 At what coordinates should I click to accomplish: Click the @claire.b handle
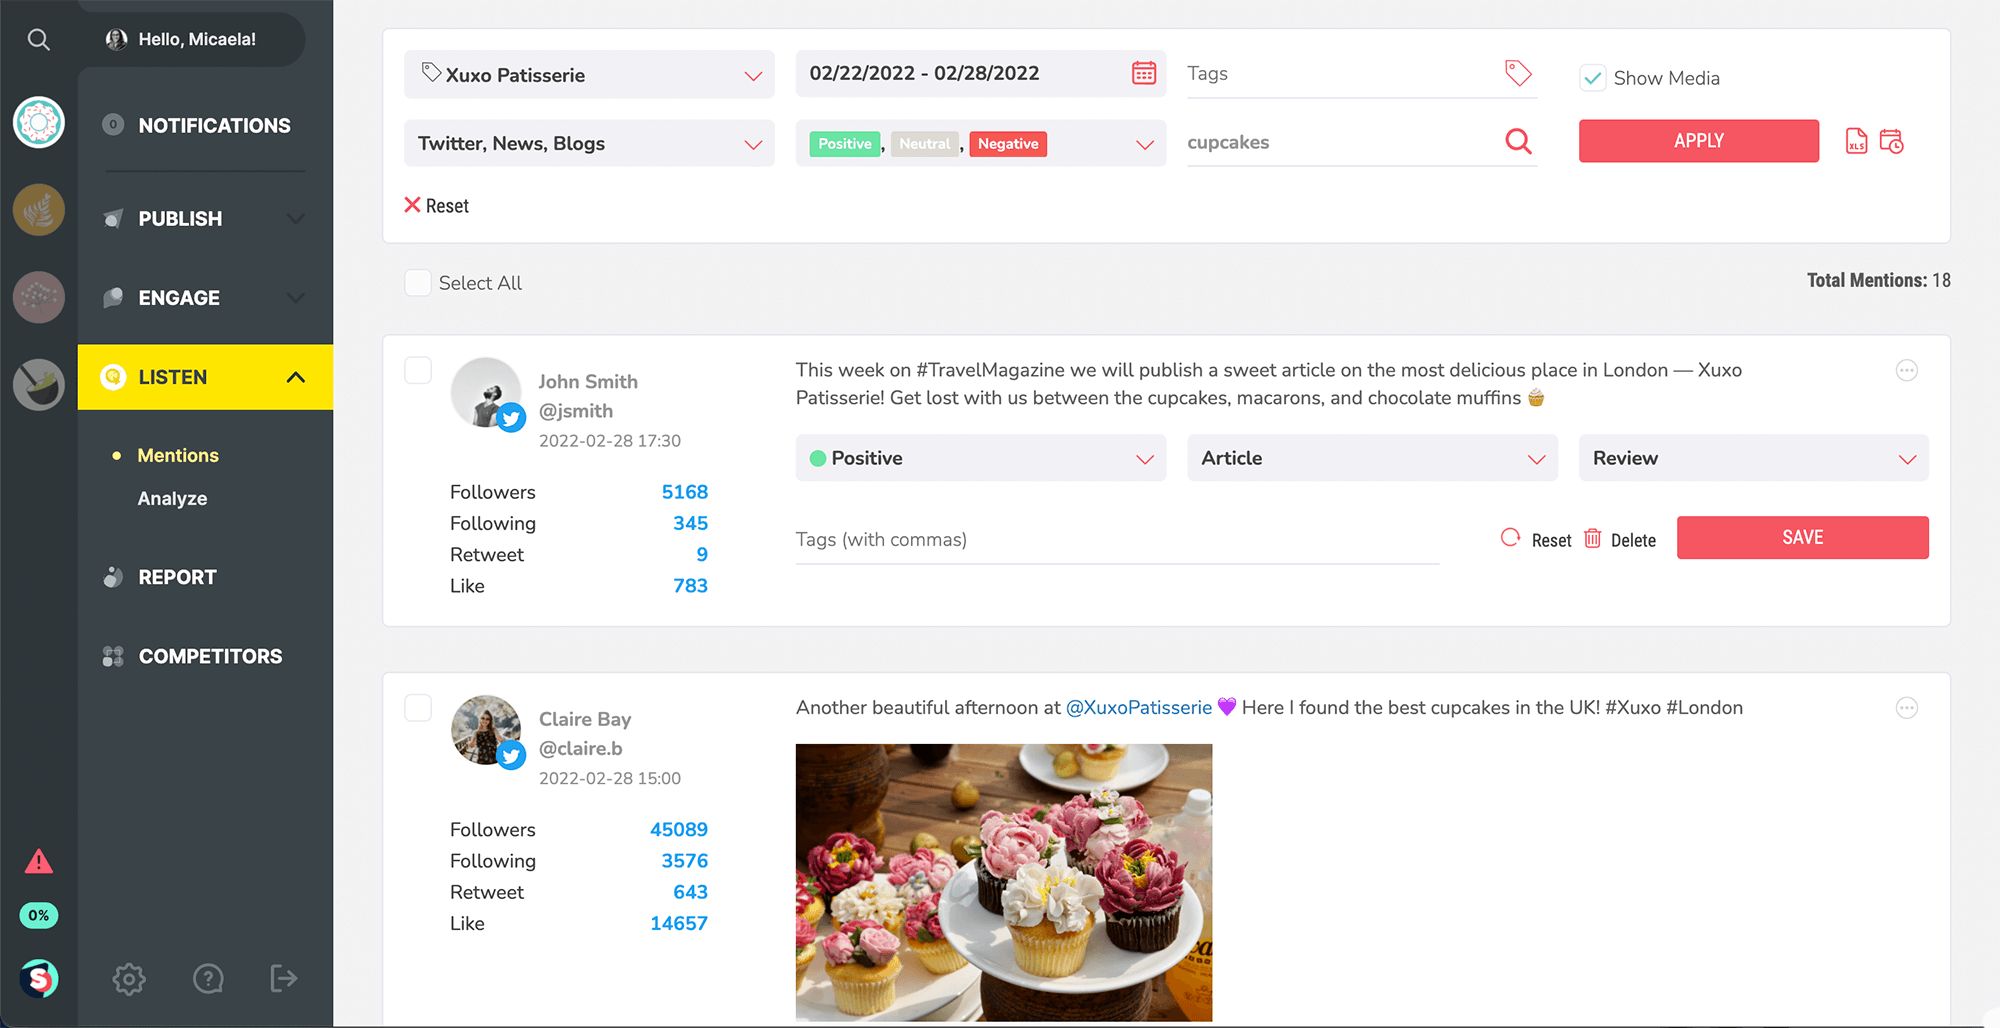pyautogui.click(x=580, y=748)
